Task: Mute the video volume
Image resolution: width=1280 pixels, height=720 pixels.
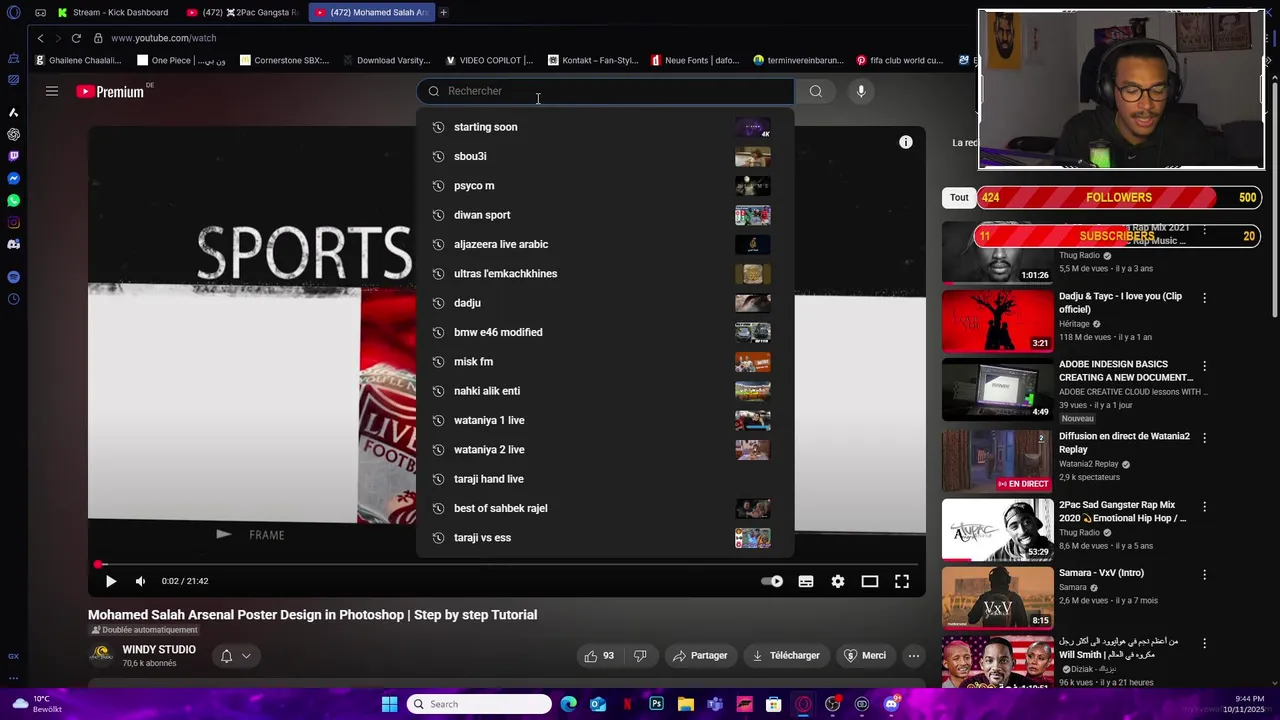Action: click(x=141, y=581)
